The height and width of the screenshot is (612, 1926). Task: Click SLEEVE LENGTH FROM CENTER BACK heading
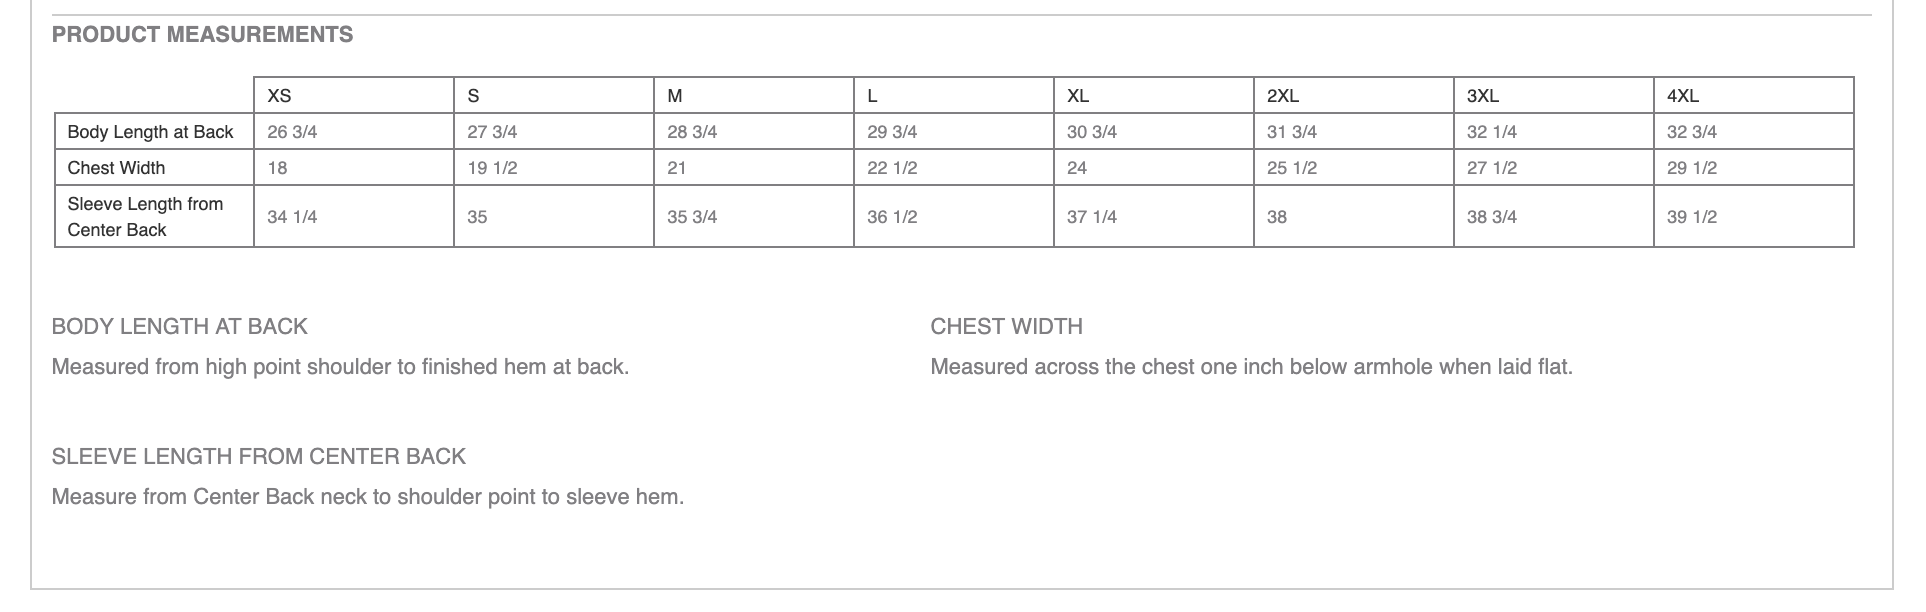click(259, 457)
